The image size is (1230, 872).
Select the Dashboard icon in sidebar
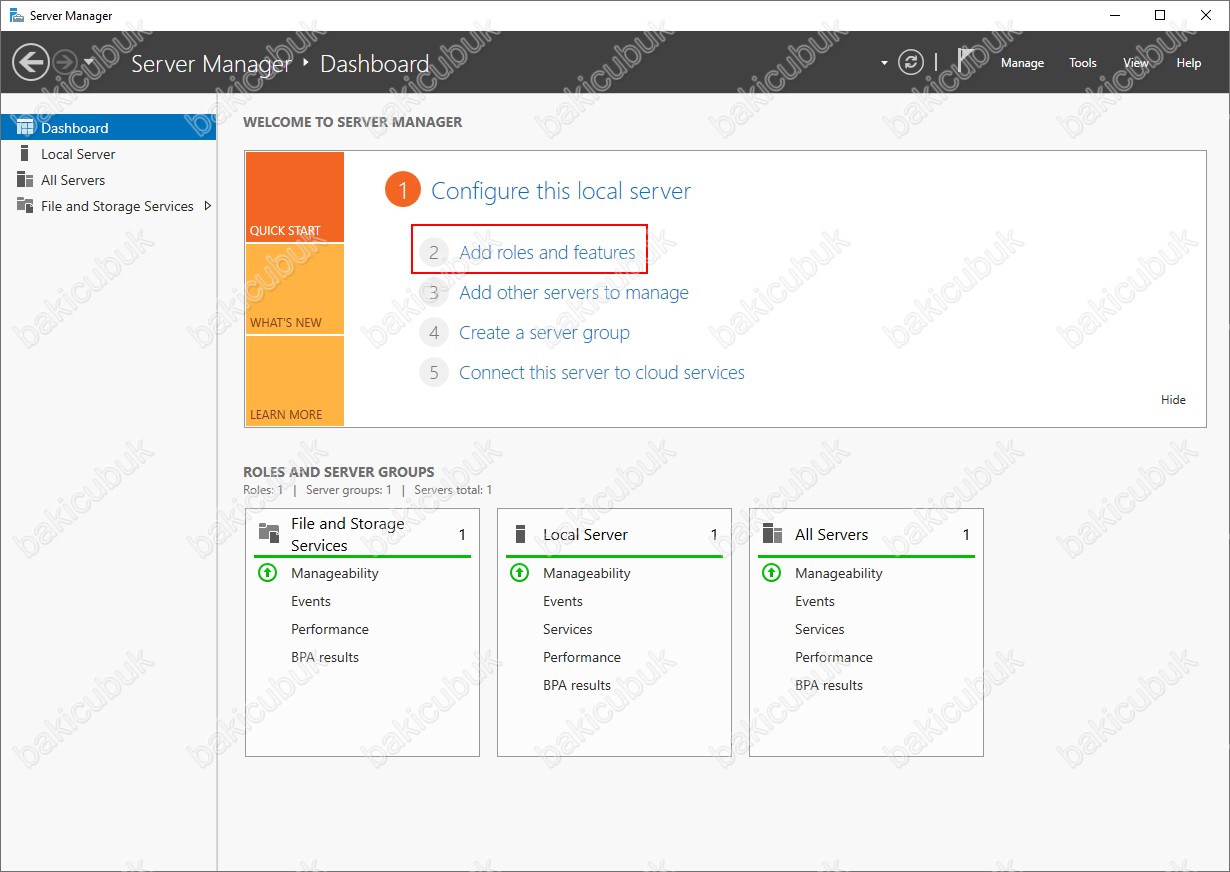point(25,127)
